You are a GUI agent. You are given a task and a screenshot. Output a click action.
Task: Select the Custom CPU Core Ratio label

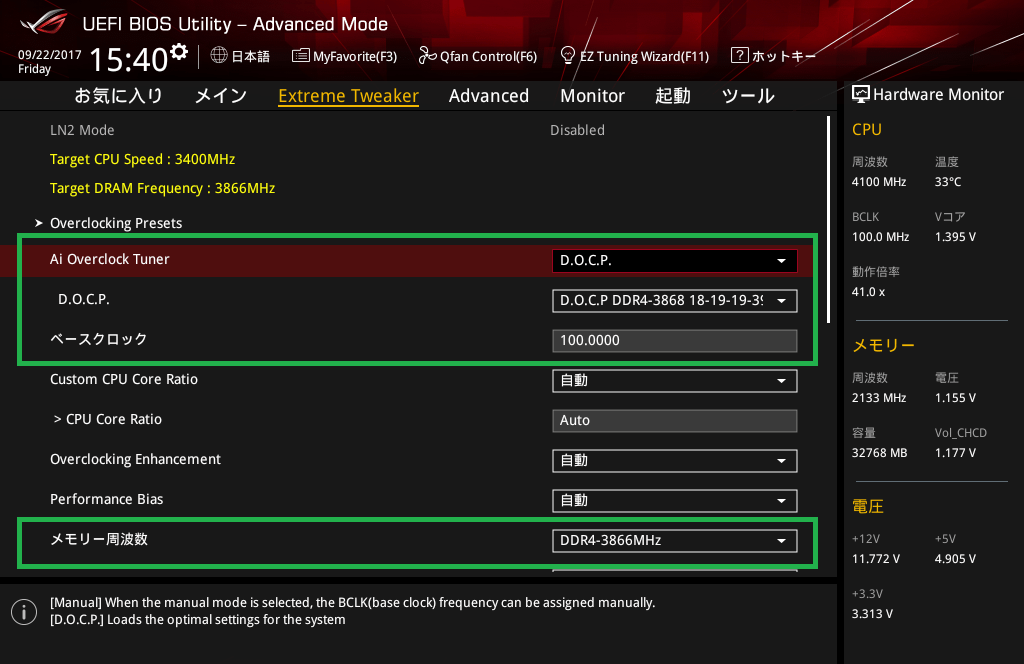coord(124,379)
